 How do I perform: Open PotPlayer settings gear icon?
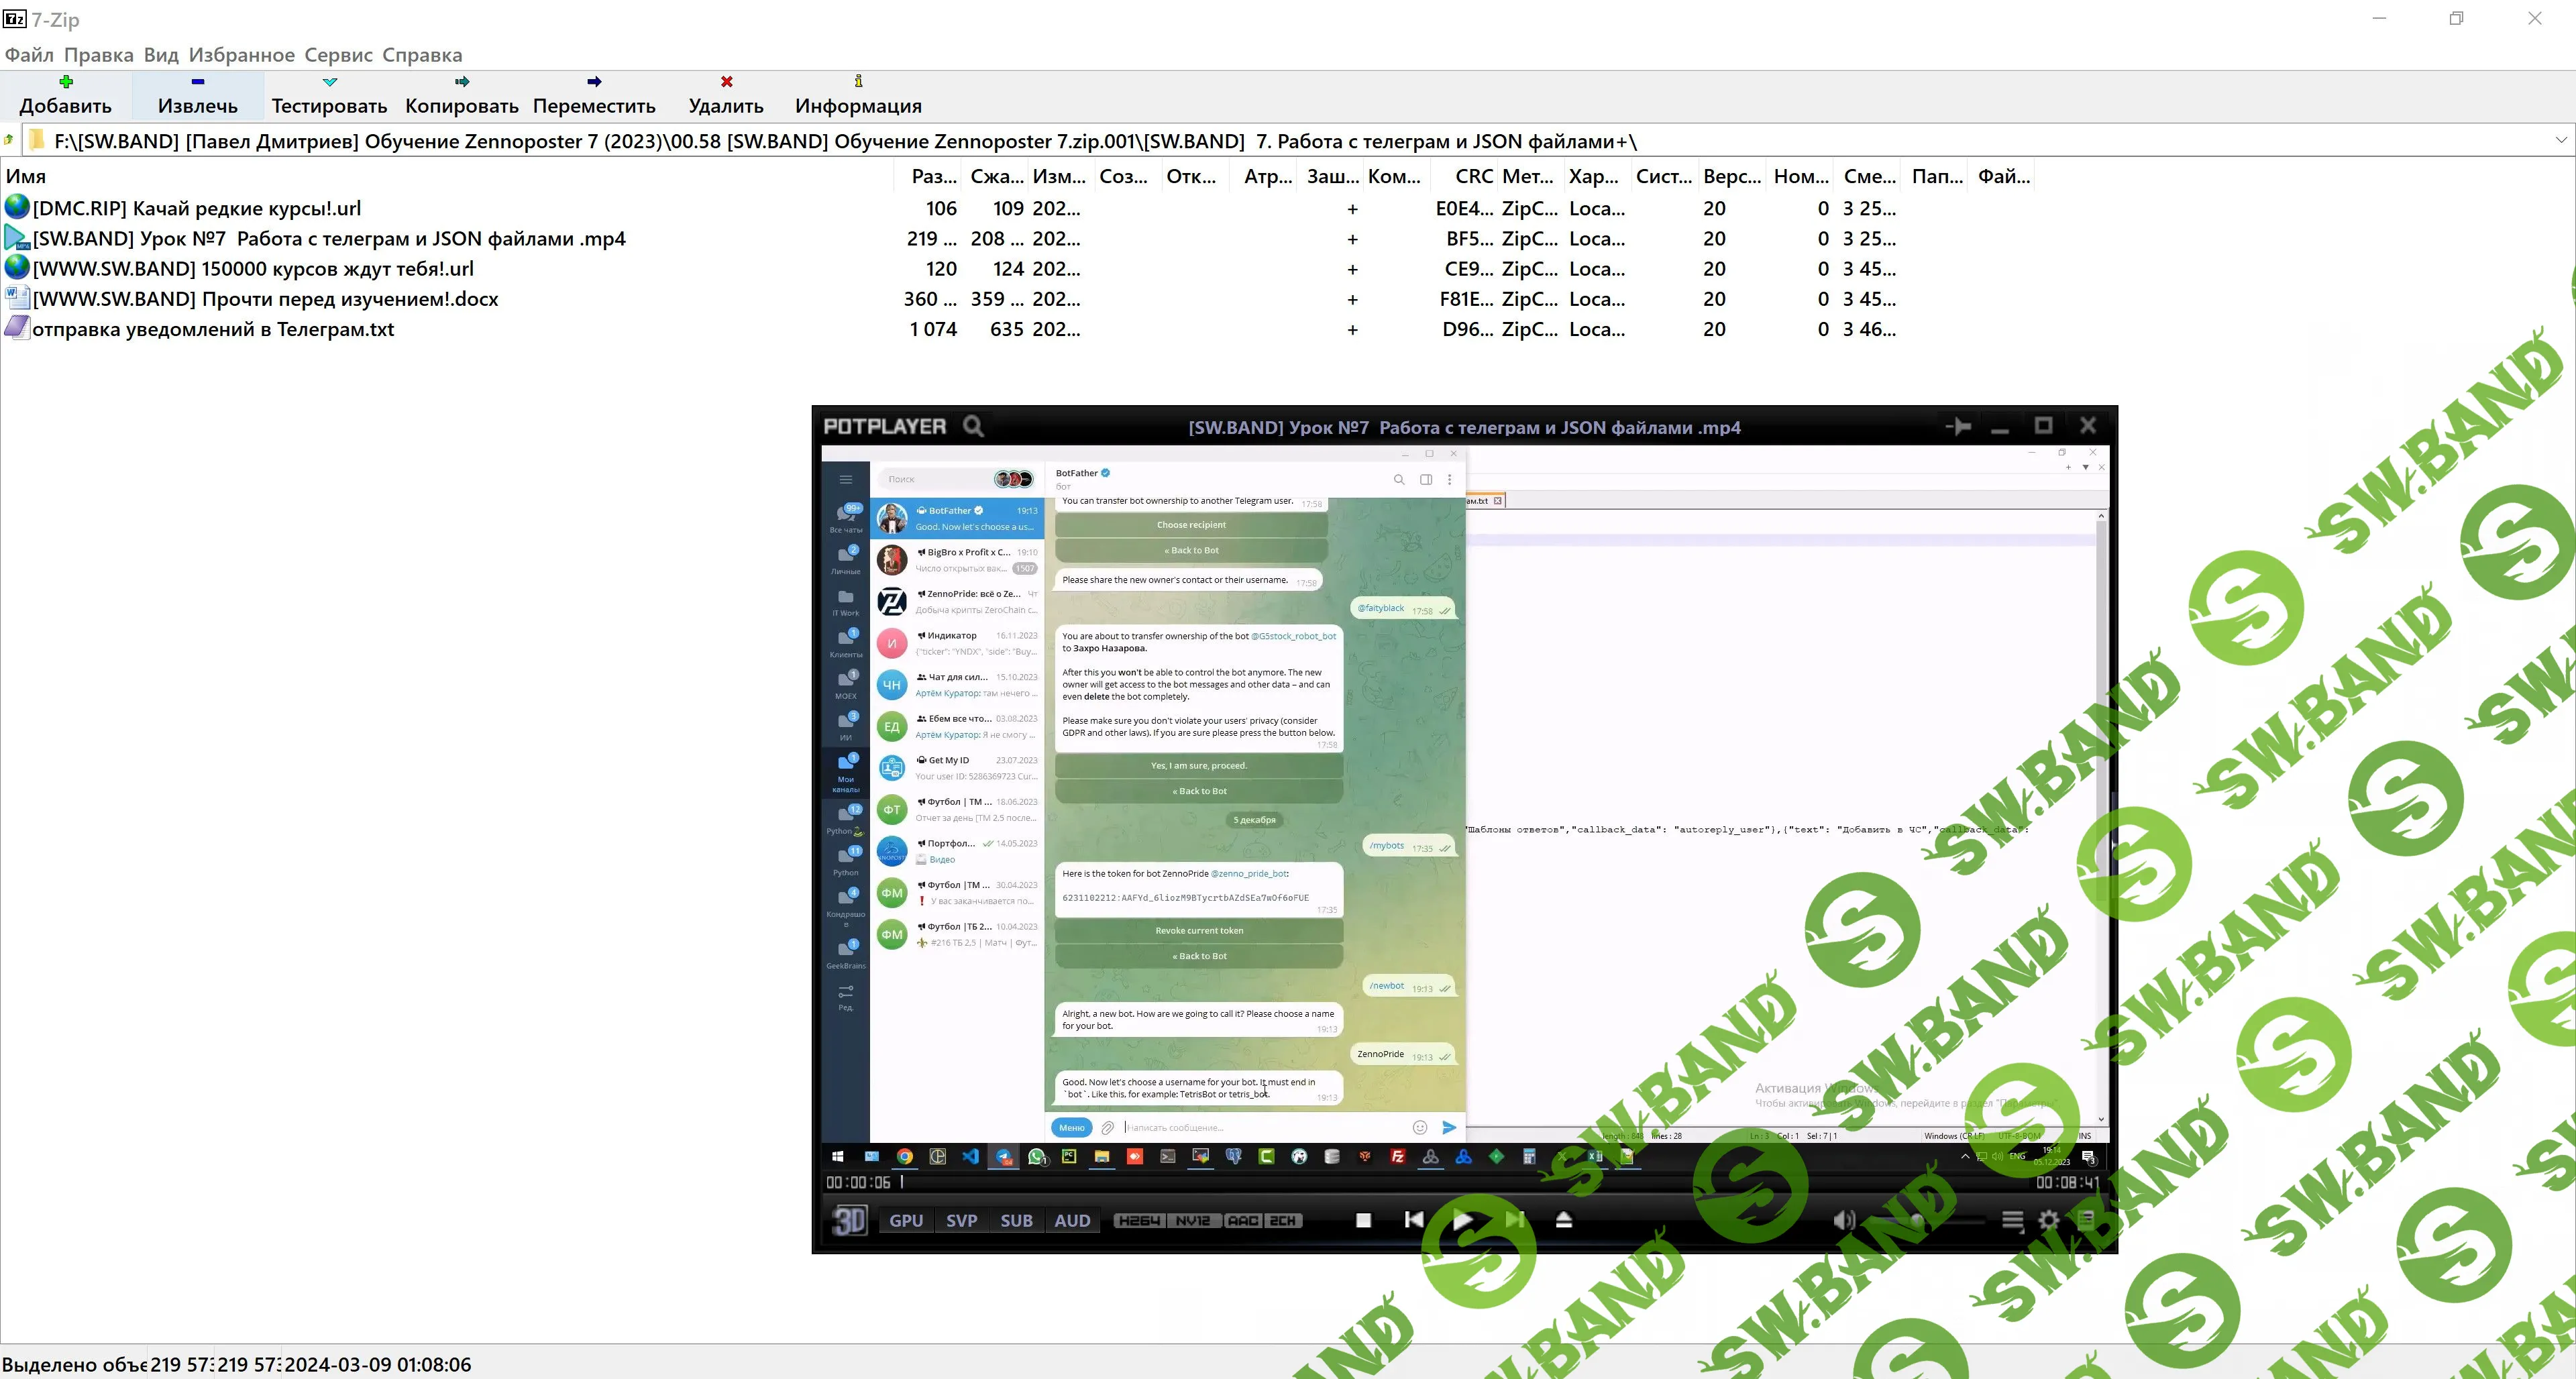coord(2049,1220)
